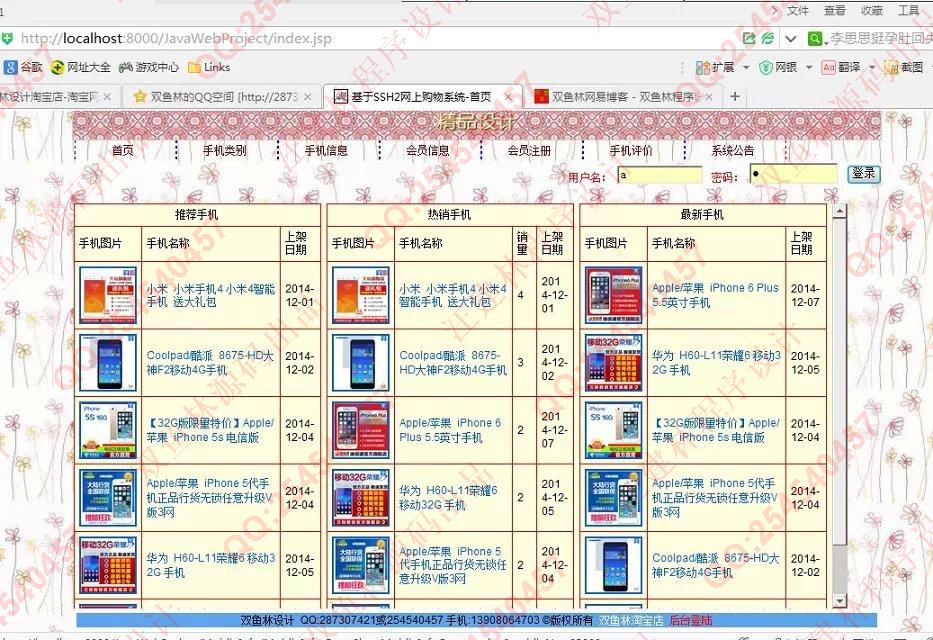Switch to 双鱼林的QQ空间 tab
Screen dimensions: 933x640
[223, 96]
